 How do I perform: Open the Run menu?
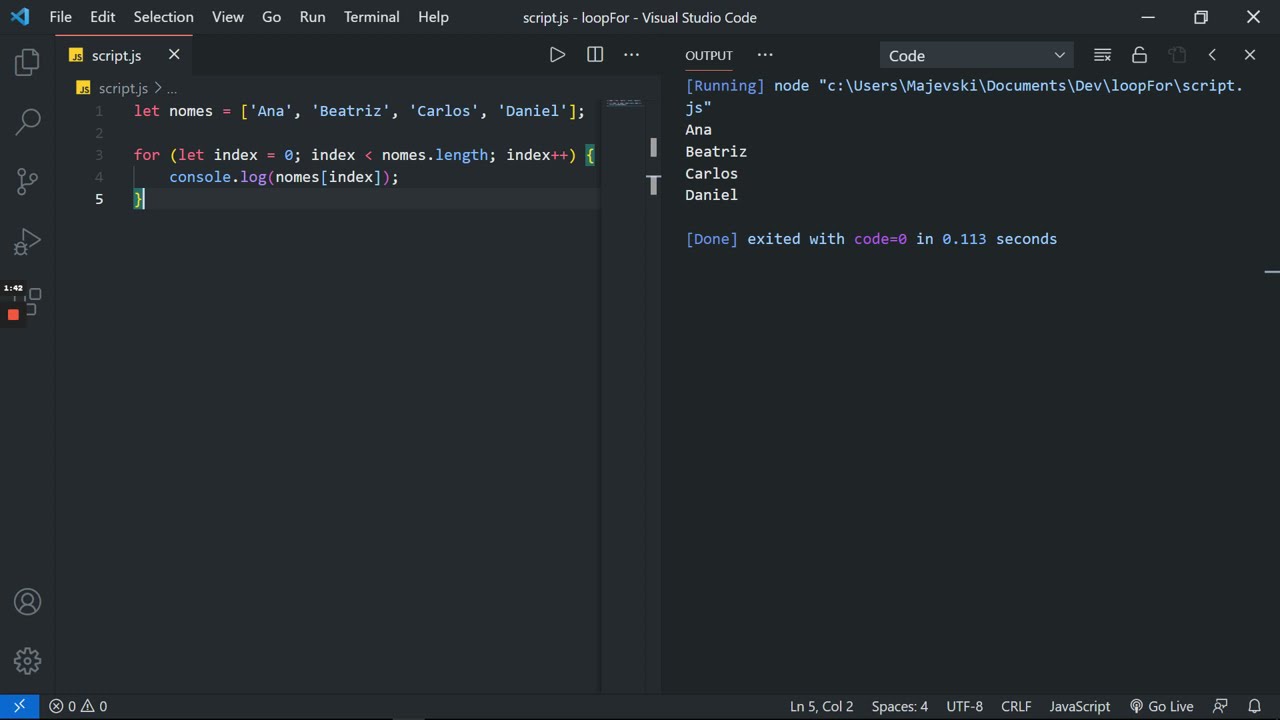tap(312, 17)
